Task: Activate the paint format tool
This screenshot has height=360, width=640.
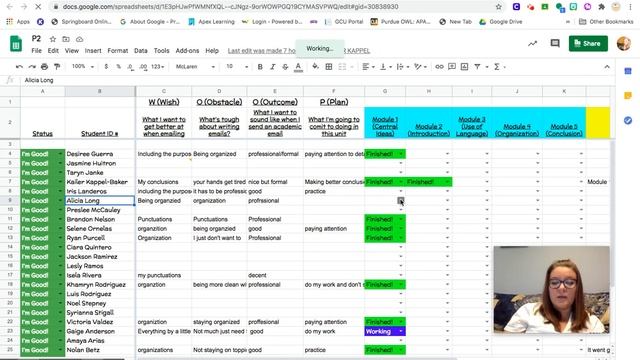Action: [x=57, y=67]
